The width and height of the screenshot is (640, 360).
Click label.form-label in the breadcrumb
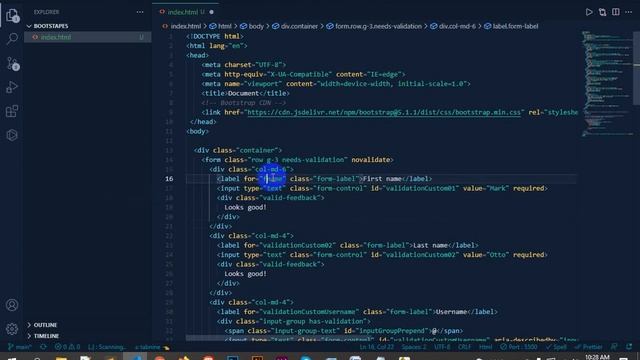515,26
